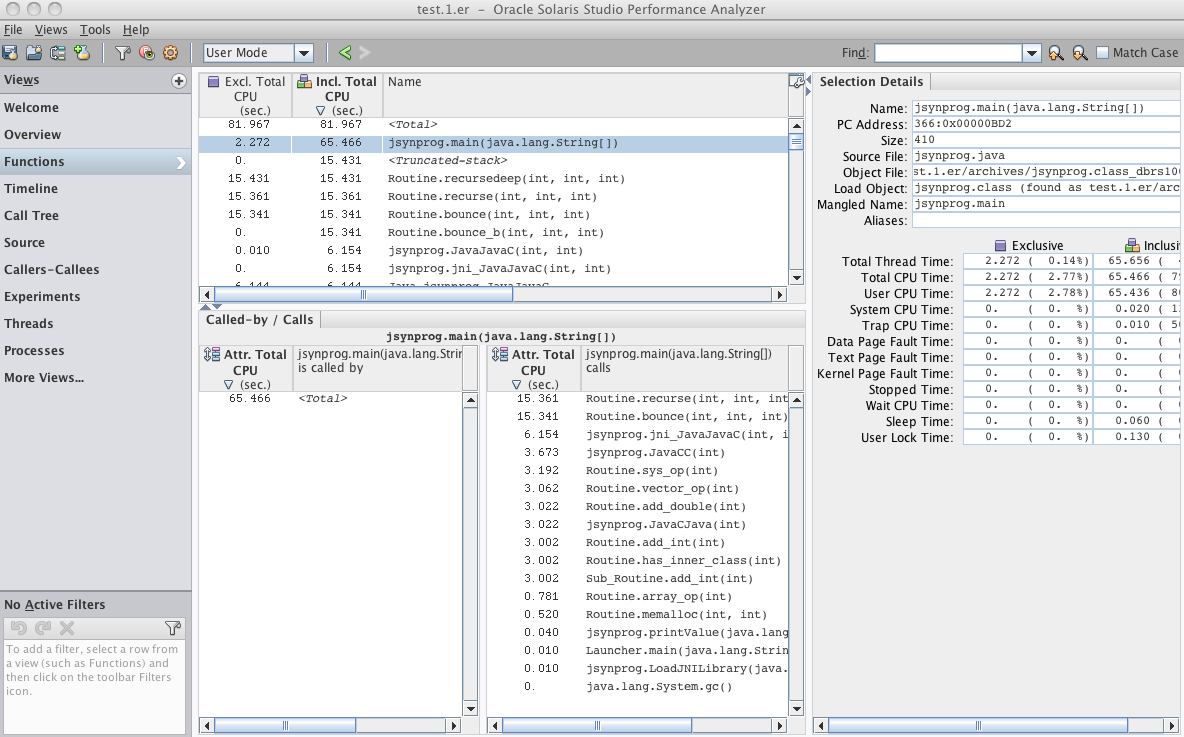Click the Incl. Total CPU column icon
1184x737 pixels.
pos(304,82)
